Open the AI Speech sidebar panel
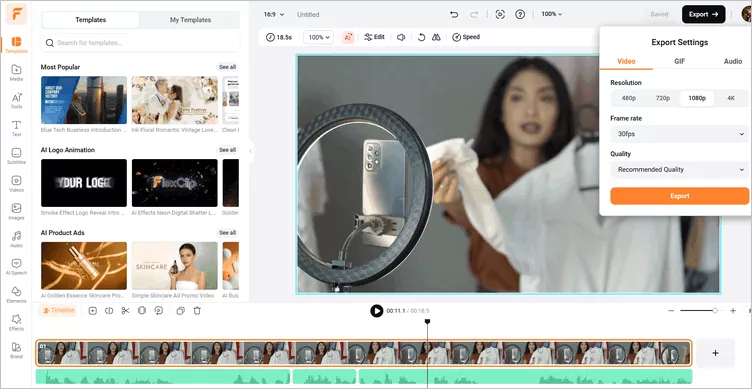This screenshot has height=389, width=752. click(x=16, y=267)
